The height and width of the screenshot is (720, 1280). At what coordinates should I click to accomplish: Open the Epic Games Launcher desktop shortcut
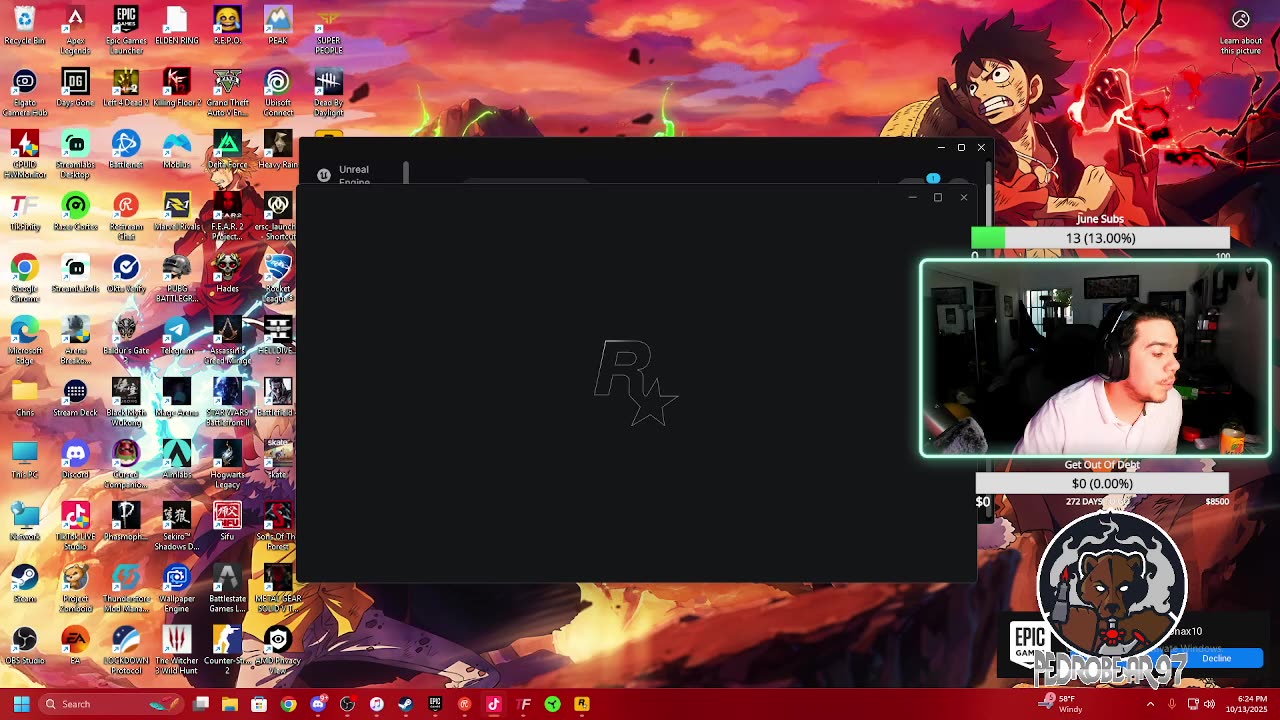[x=126, y=30]
